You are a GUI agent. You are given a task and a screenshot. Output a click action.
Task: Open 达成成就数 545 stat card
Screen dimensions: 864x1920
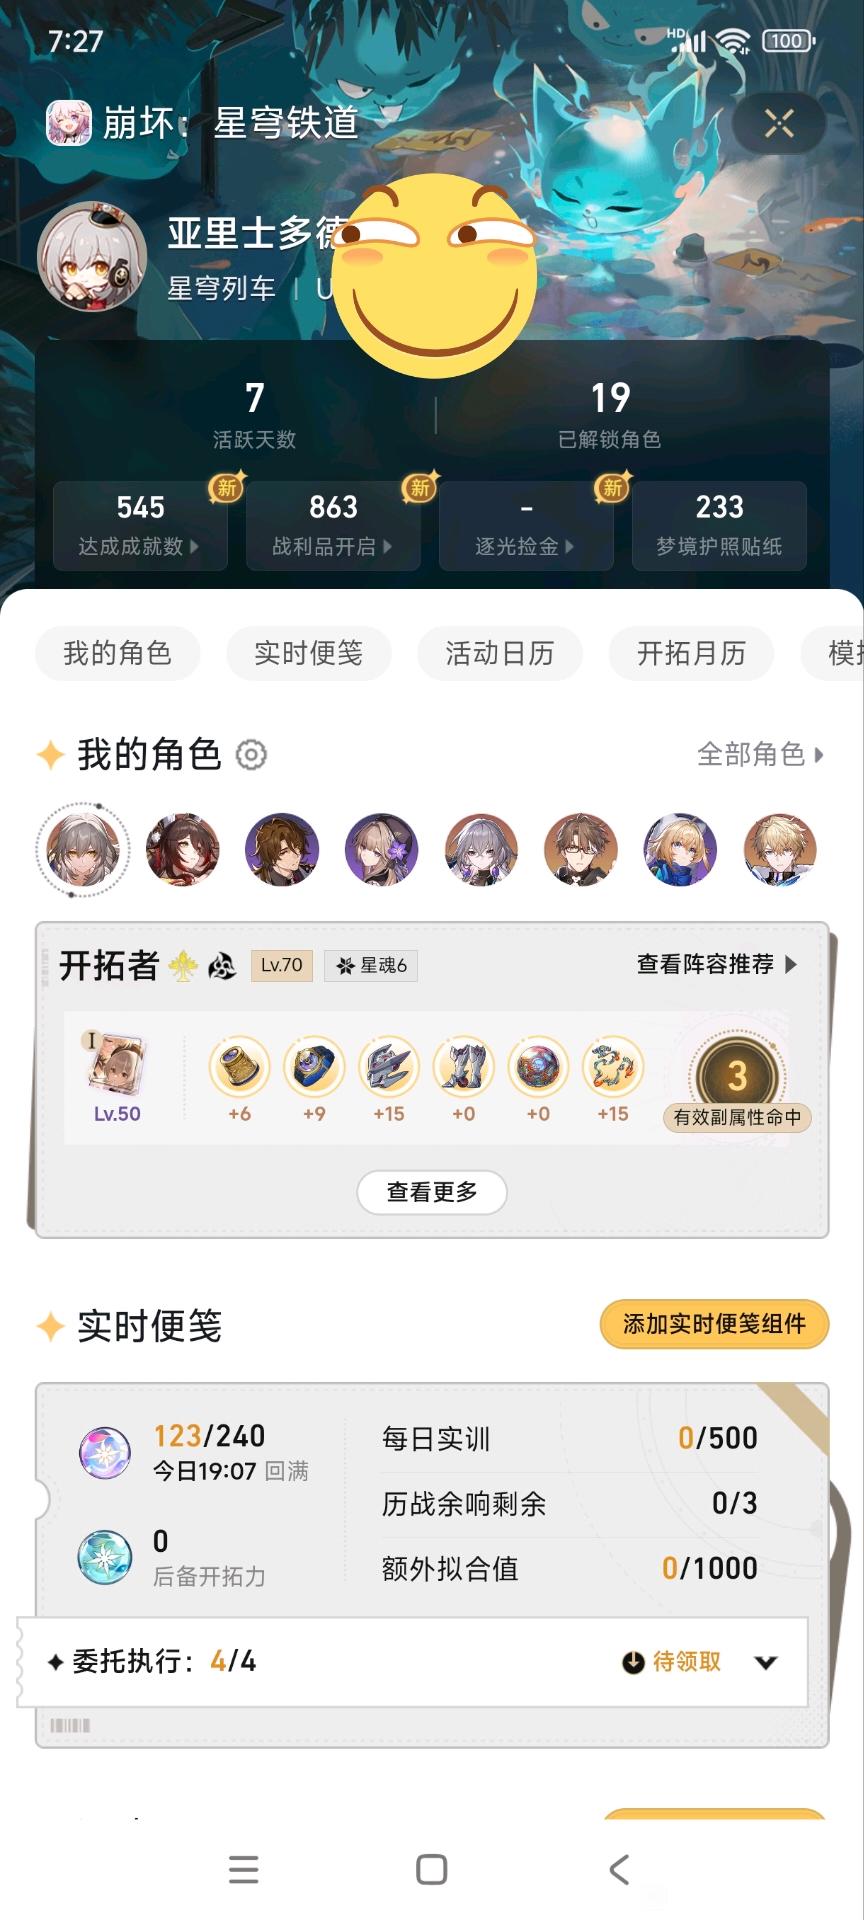140,525
